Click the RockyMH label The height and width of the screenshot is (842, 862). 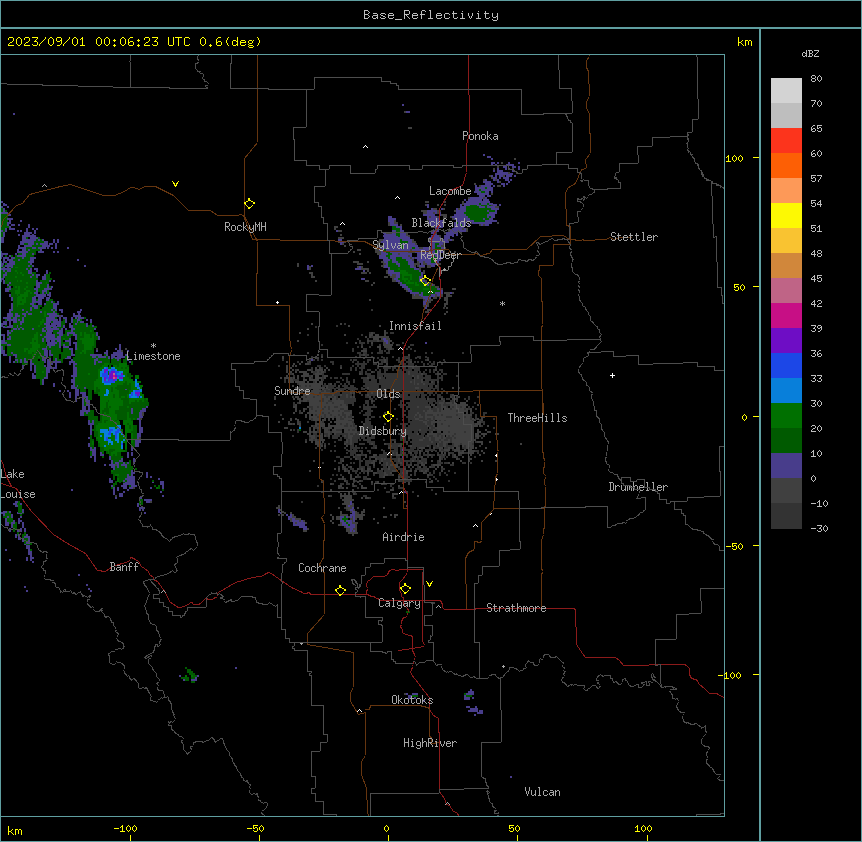(x=245, y=227)
